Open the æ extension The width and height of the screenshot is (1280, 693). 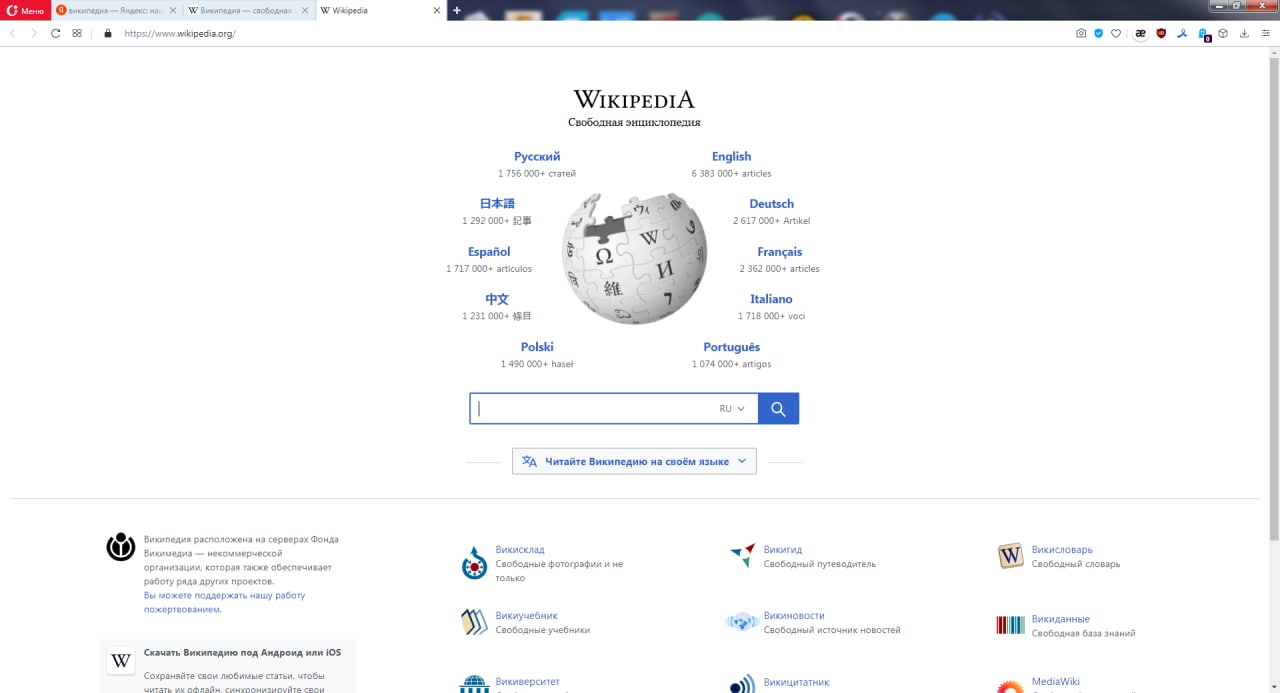[1140, 33]
